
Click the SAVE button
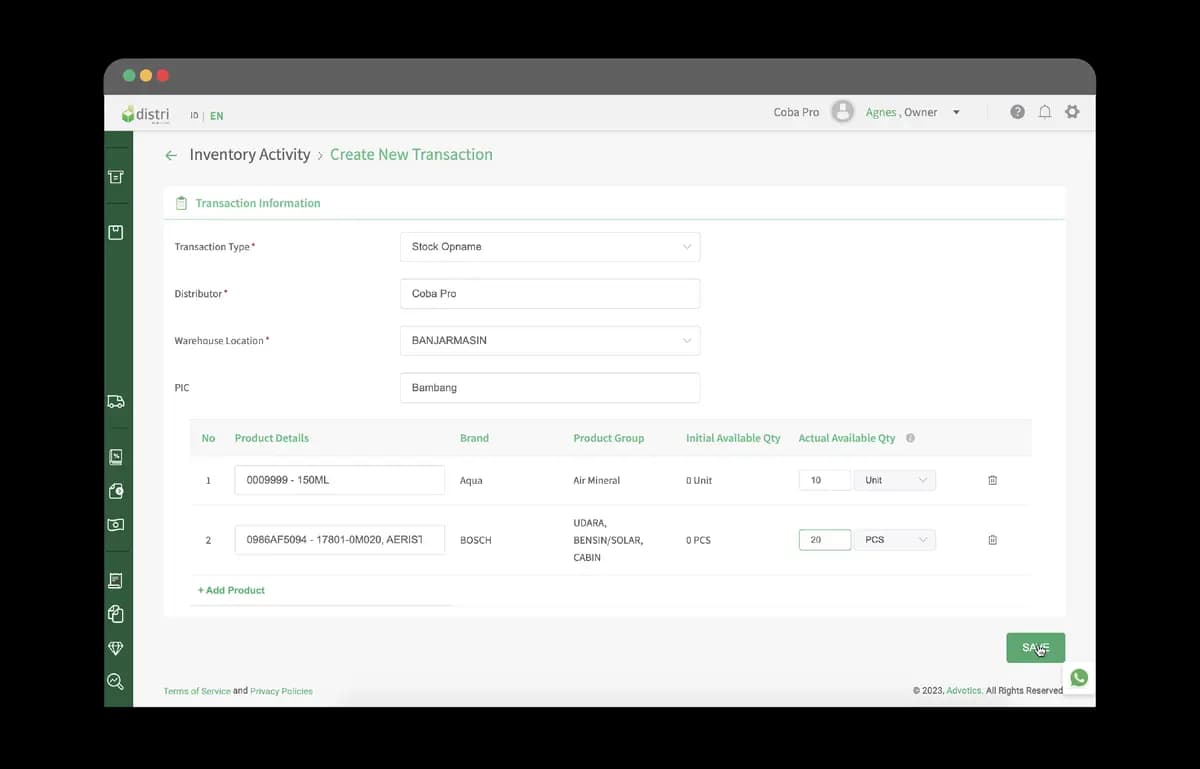pyautogui.click(x=1035, y=648)
